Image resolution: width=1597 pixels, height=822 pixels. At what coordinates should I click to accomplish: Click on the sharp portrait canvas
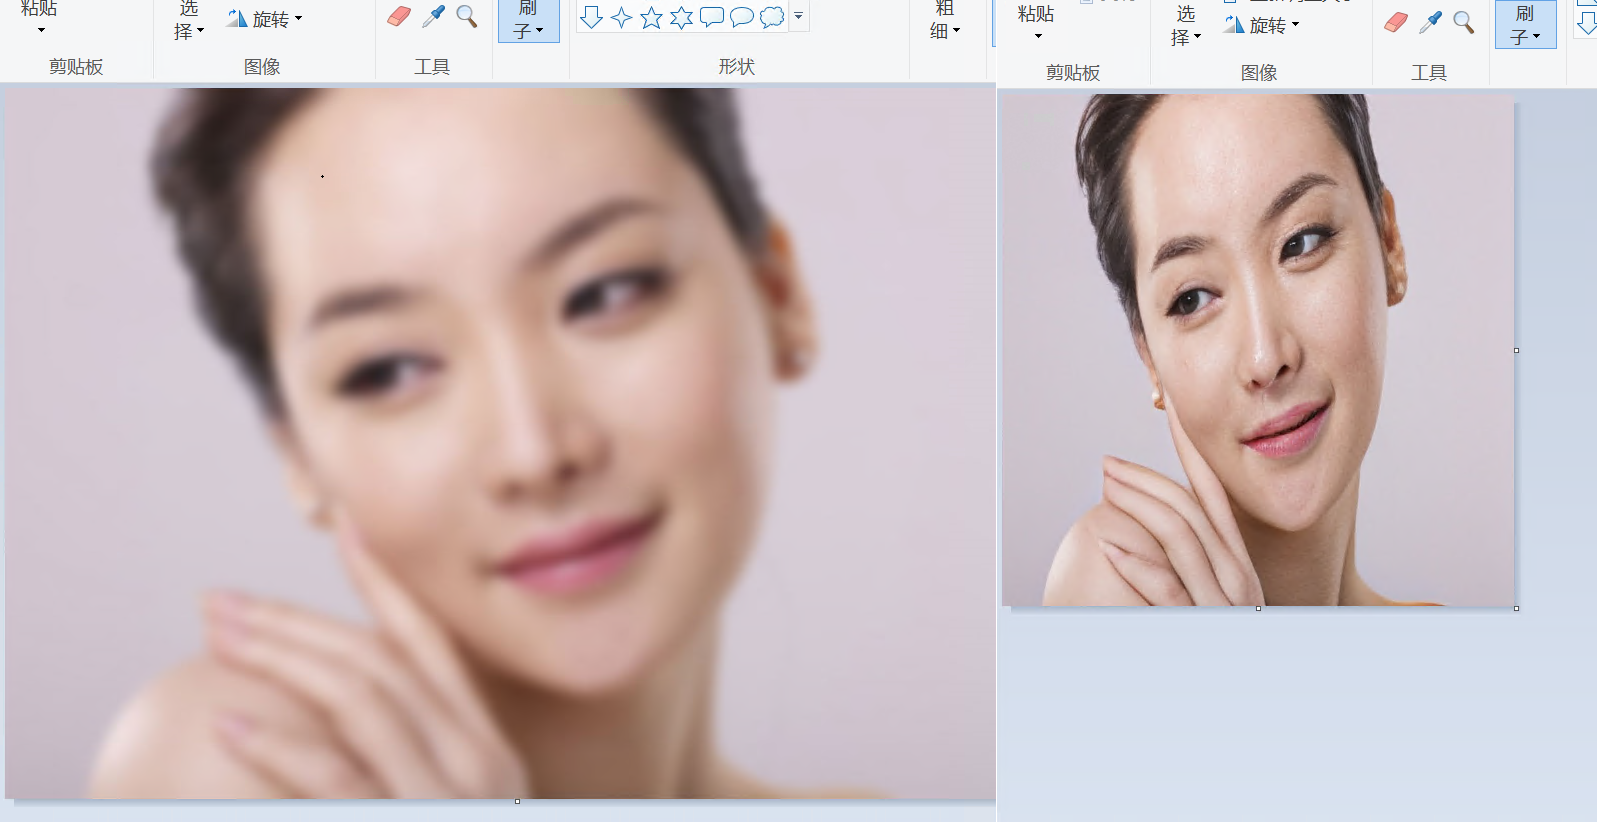click(x=1258, y=350)
